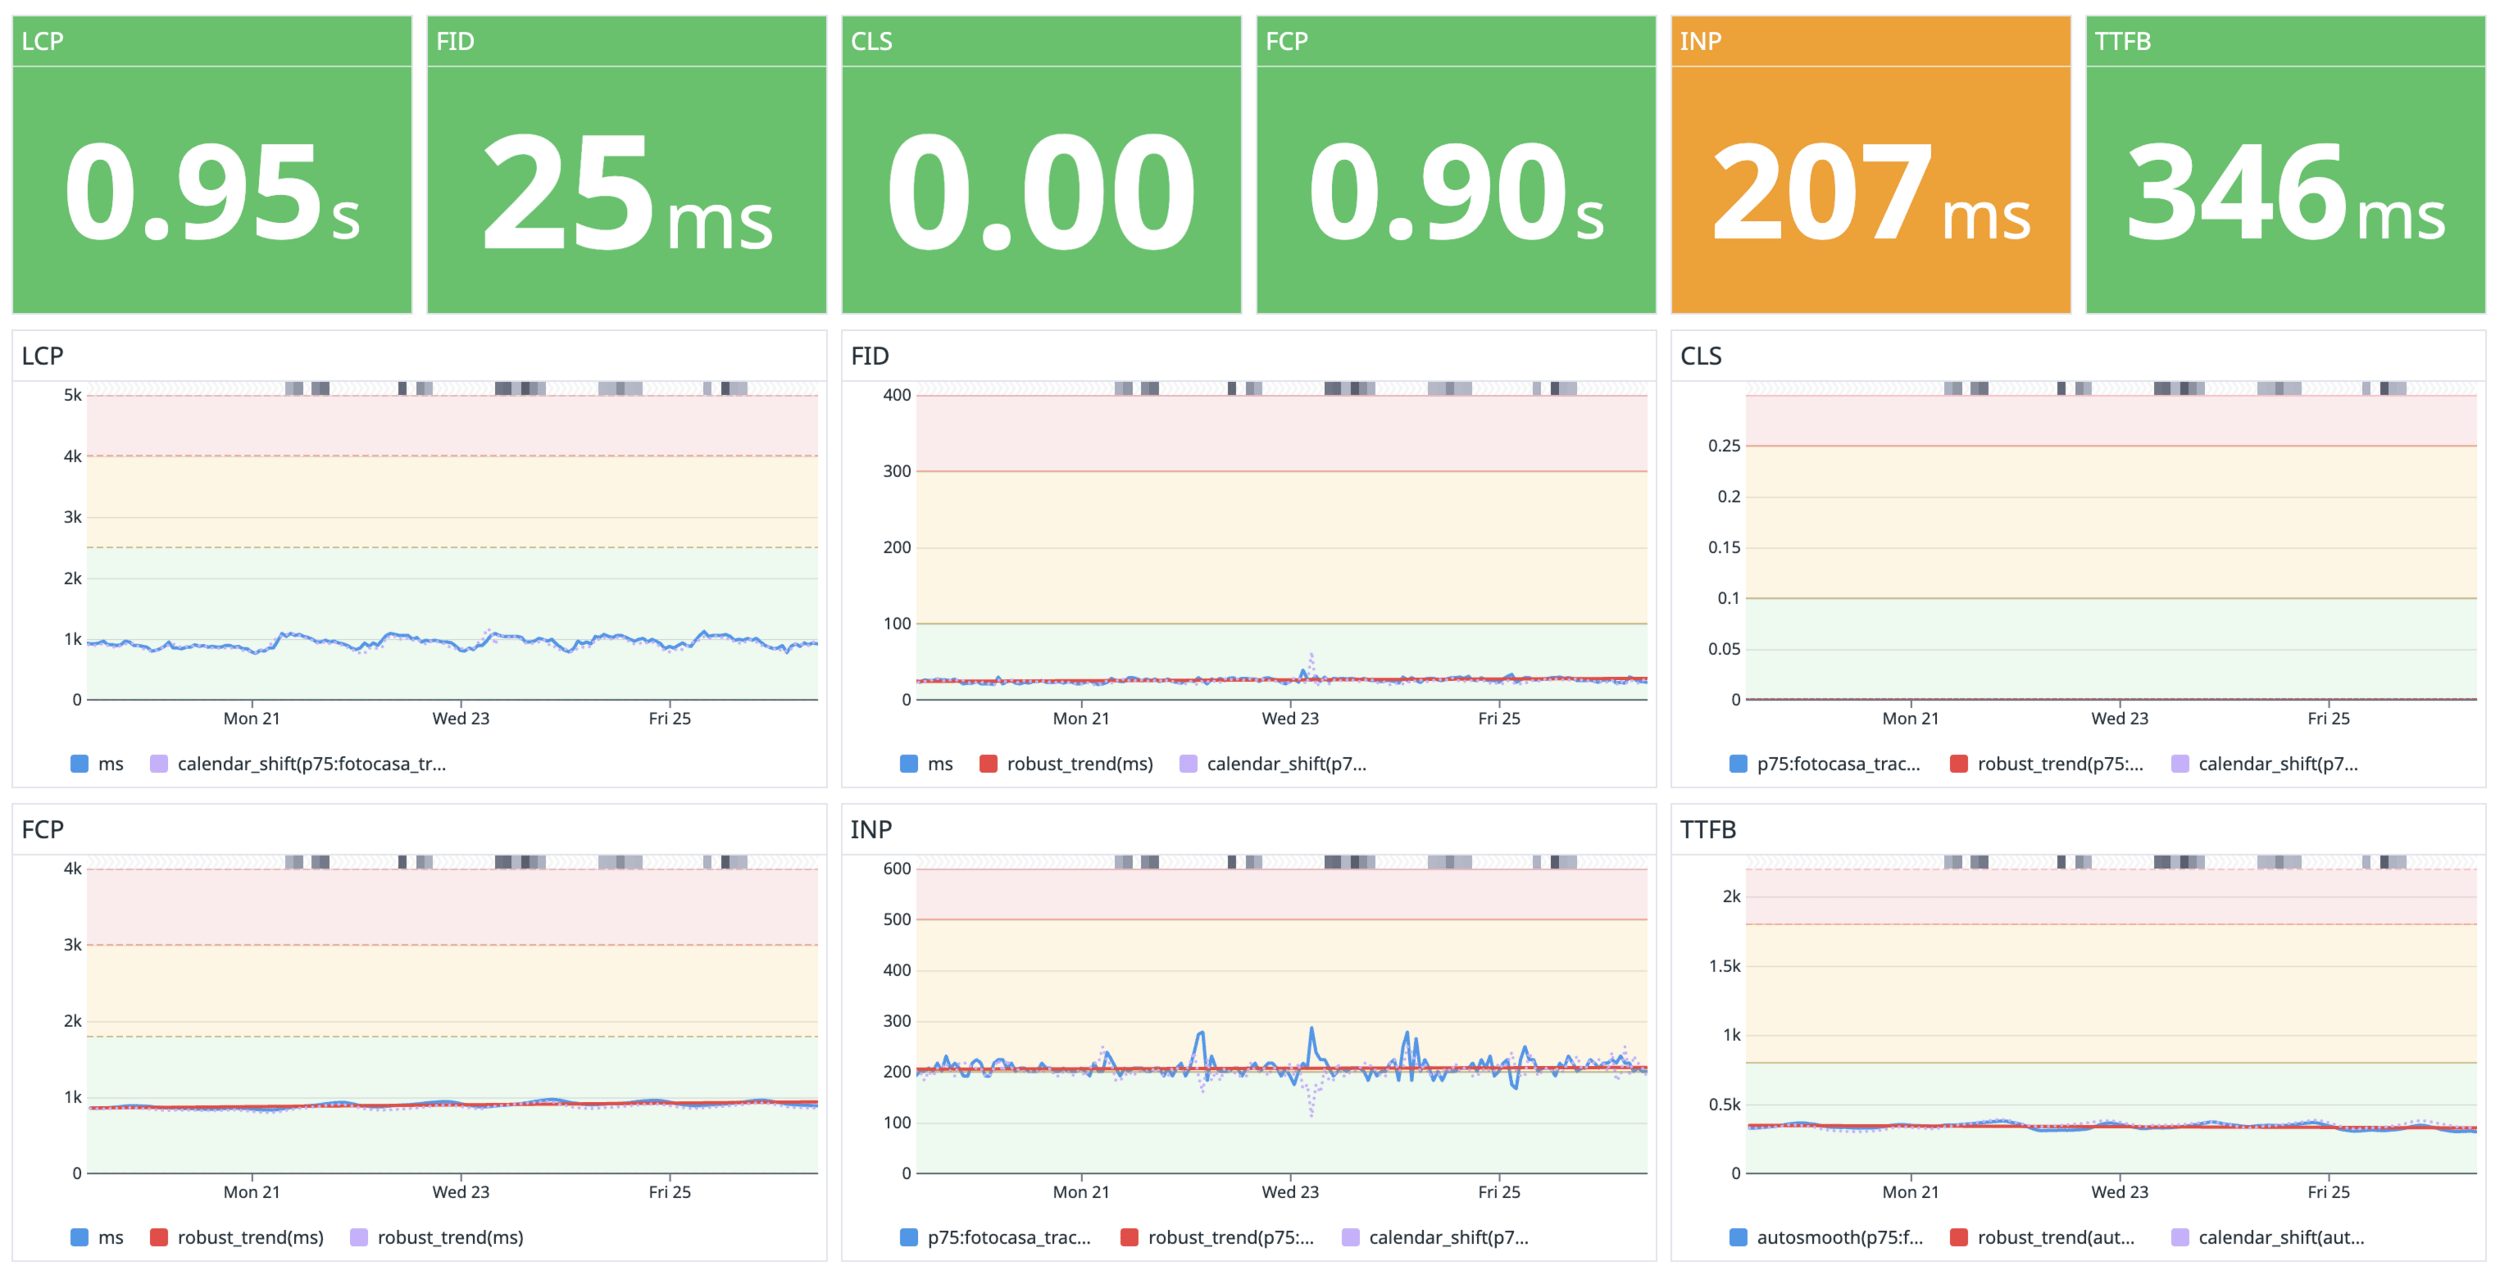Toggle calendar_shift series in FID chart legend

[x=1285, y=764]
